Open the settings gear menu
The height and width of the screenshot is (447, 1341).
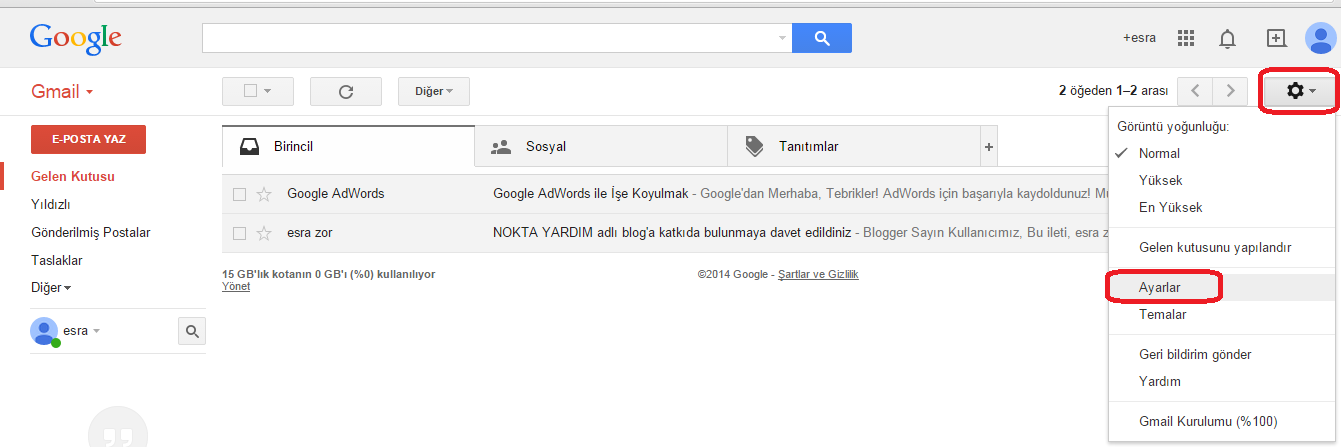[x=1299, y=91]
